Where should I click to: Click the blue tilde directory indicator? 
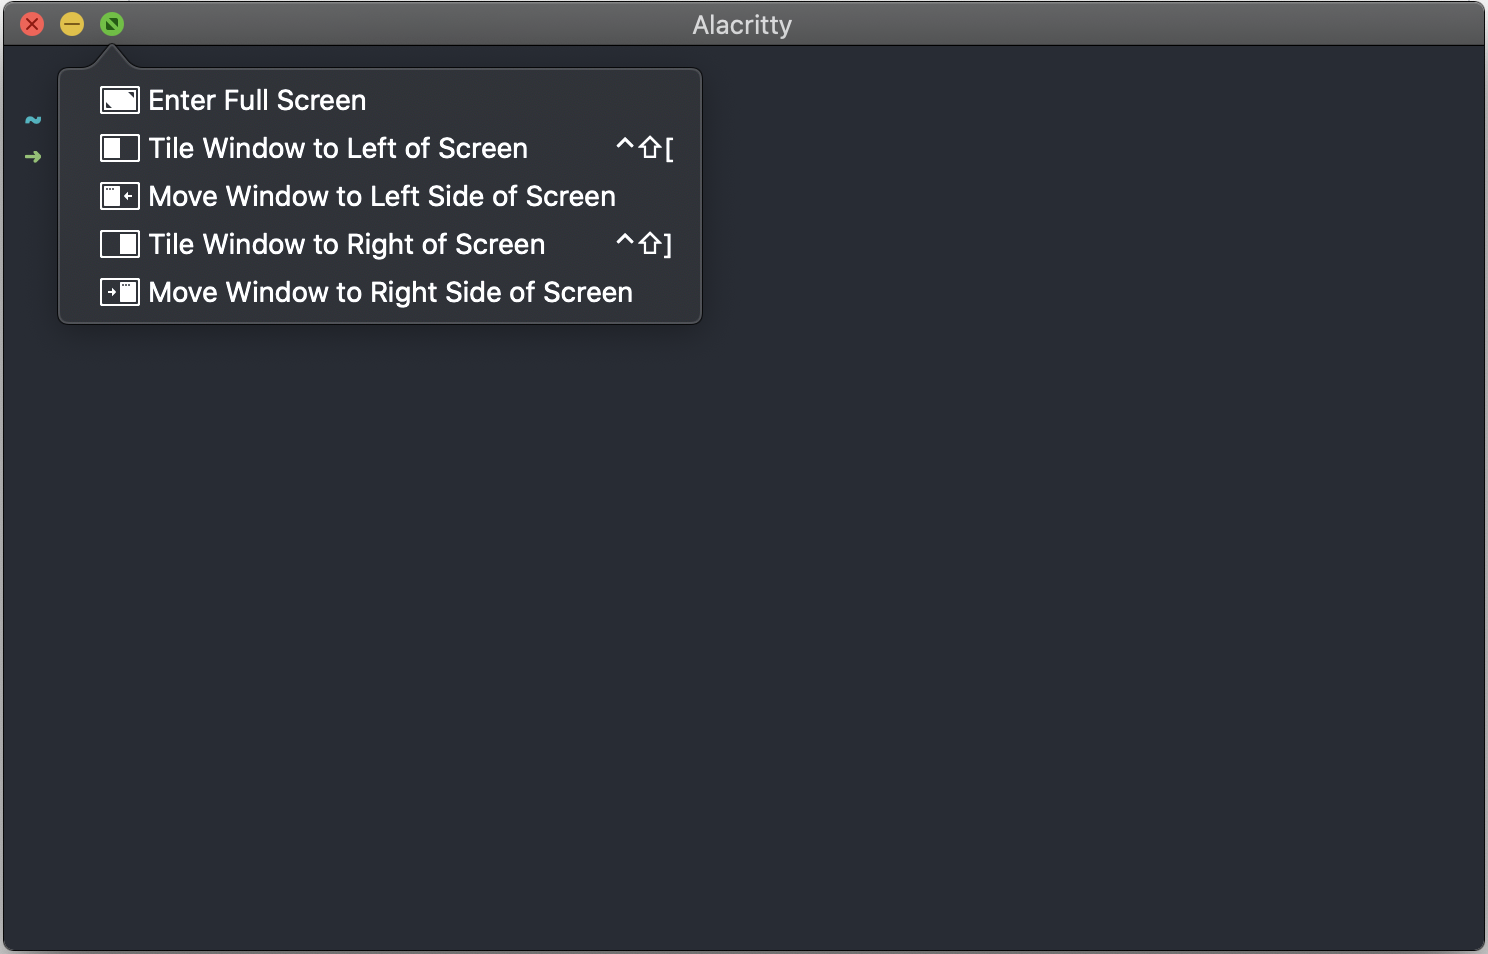[33, 120]
